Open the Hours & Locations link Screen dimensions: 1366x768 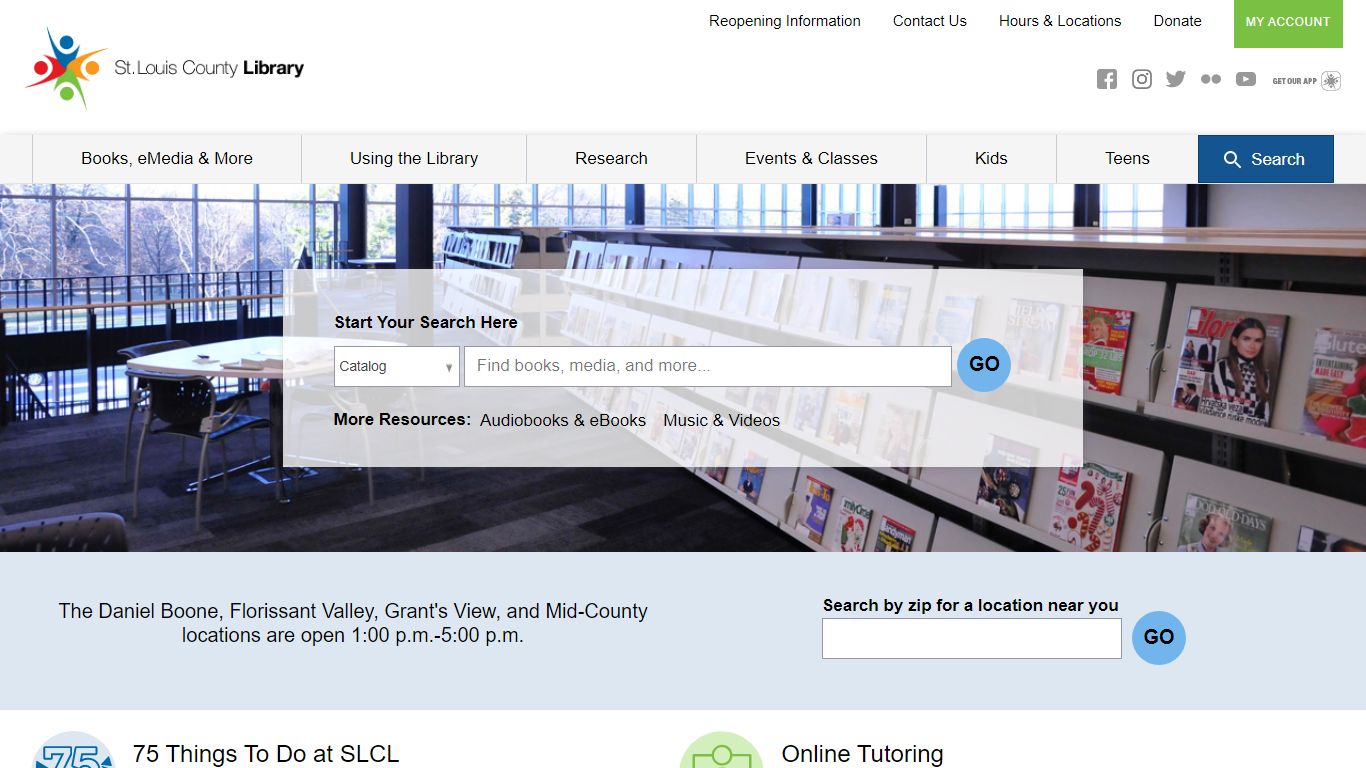point(1060,21)
